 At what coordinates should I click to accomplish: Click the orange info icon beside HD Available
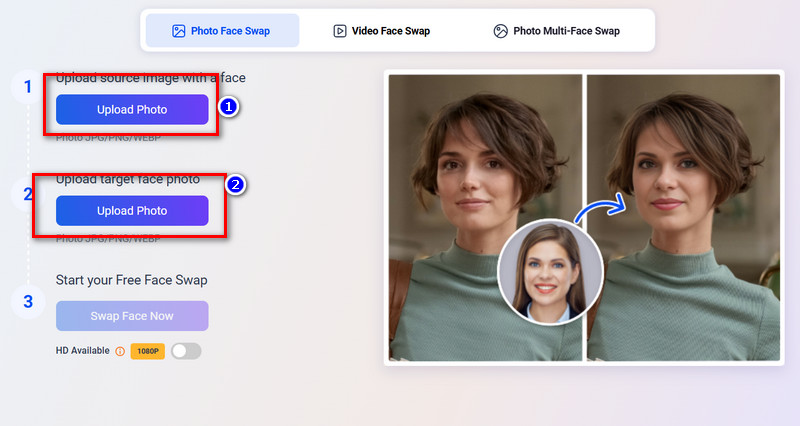pyautogui.click(x=120, y=351)
